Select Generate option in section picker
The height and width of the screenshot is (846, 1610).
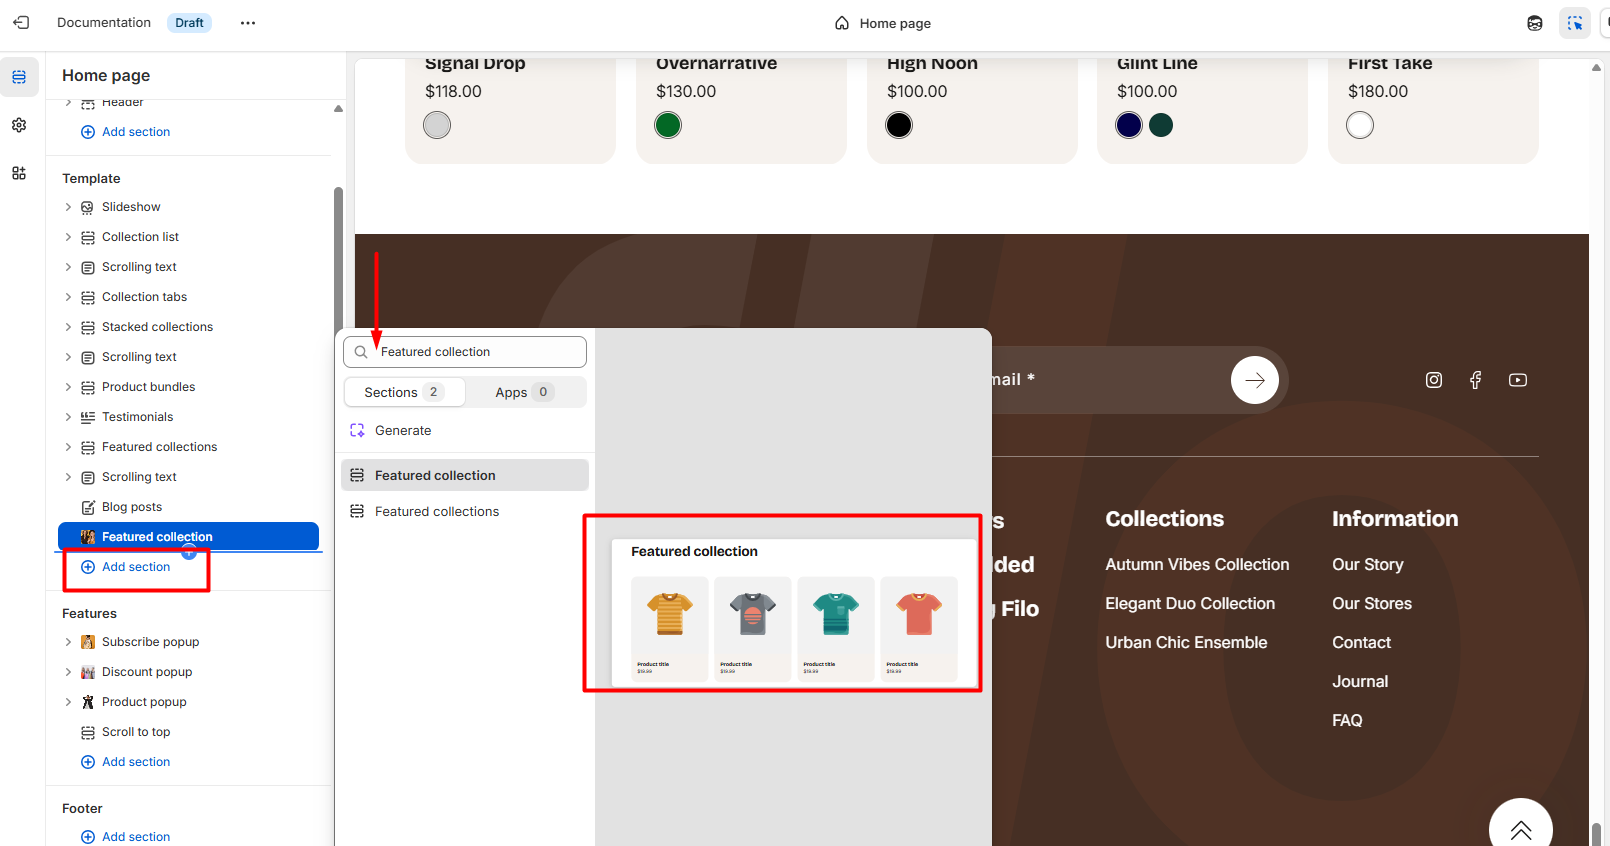[465, 431]
